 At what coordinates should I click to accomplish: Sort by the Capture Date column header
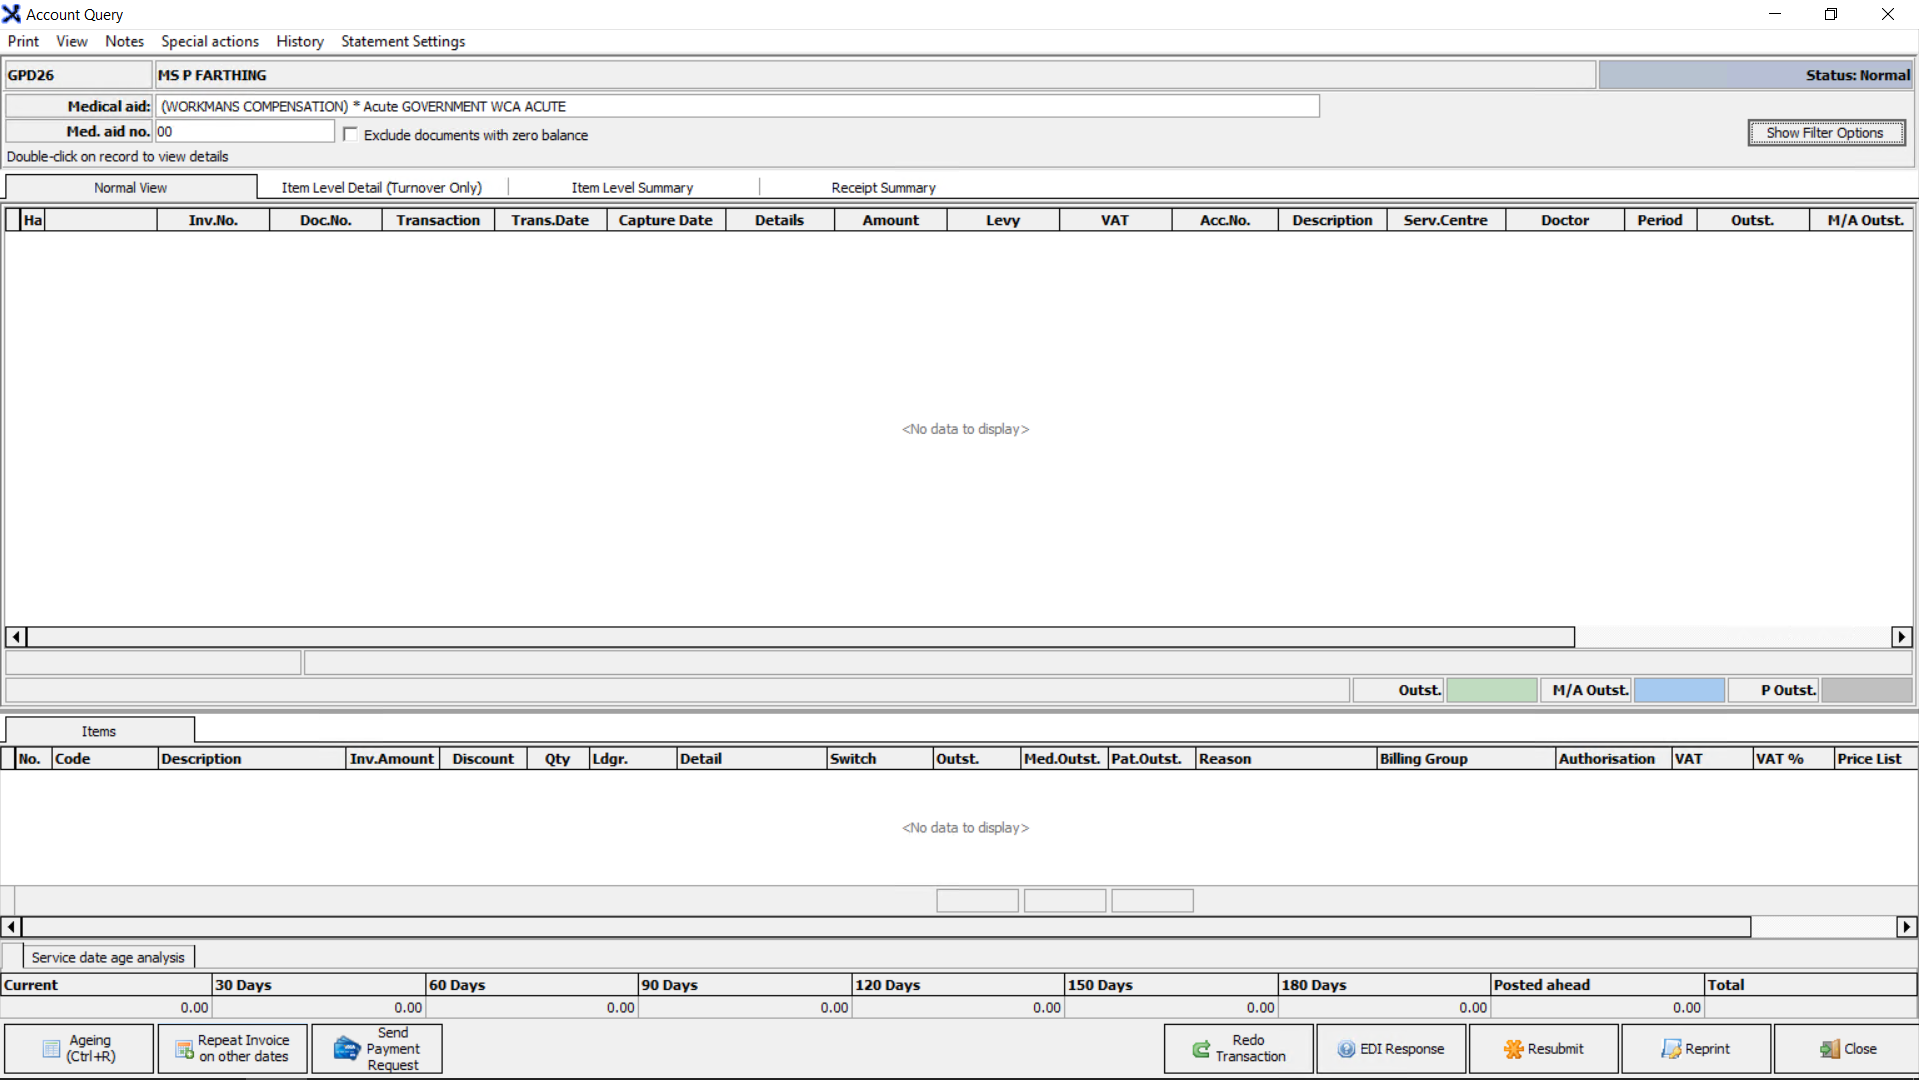[666, 220]
